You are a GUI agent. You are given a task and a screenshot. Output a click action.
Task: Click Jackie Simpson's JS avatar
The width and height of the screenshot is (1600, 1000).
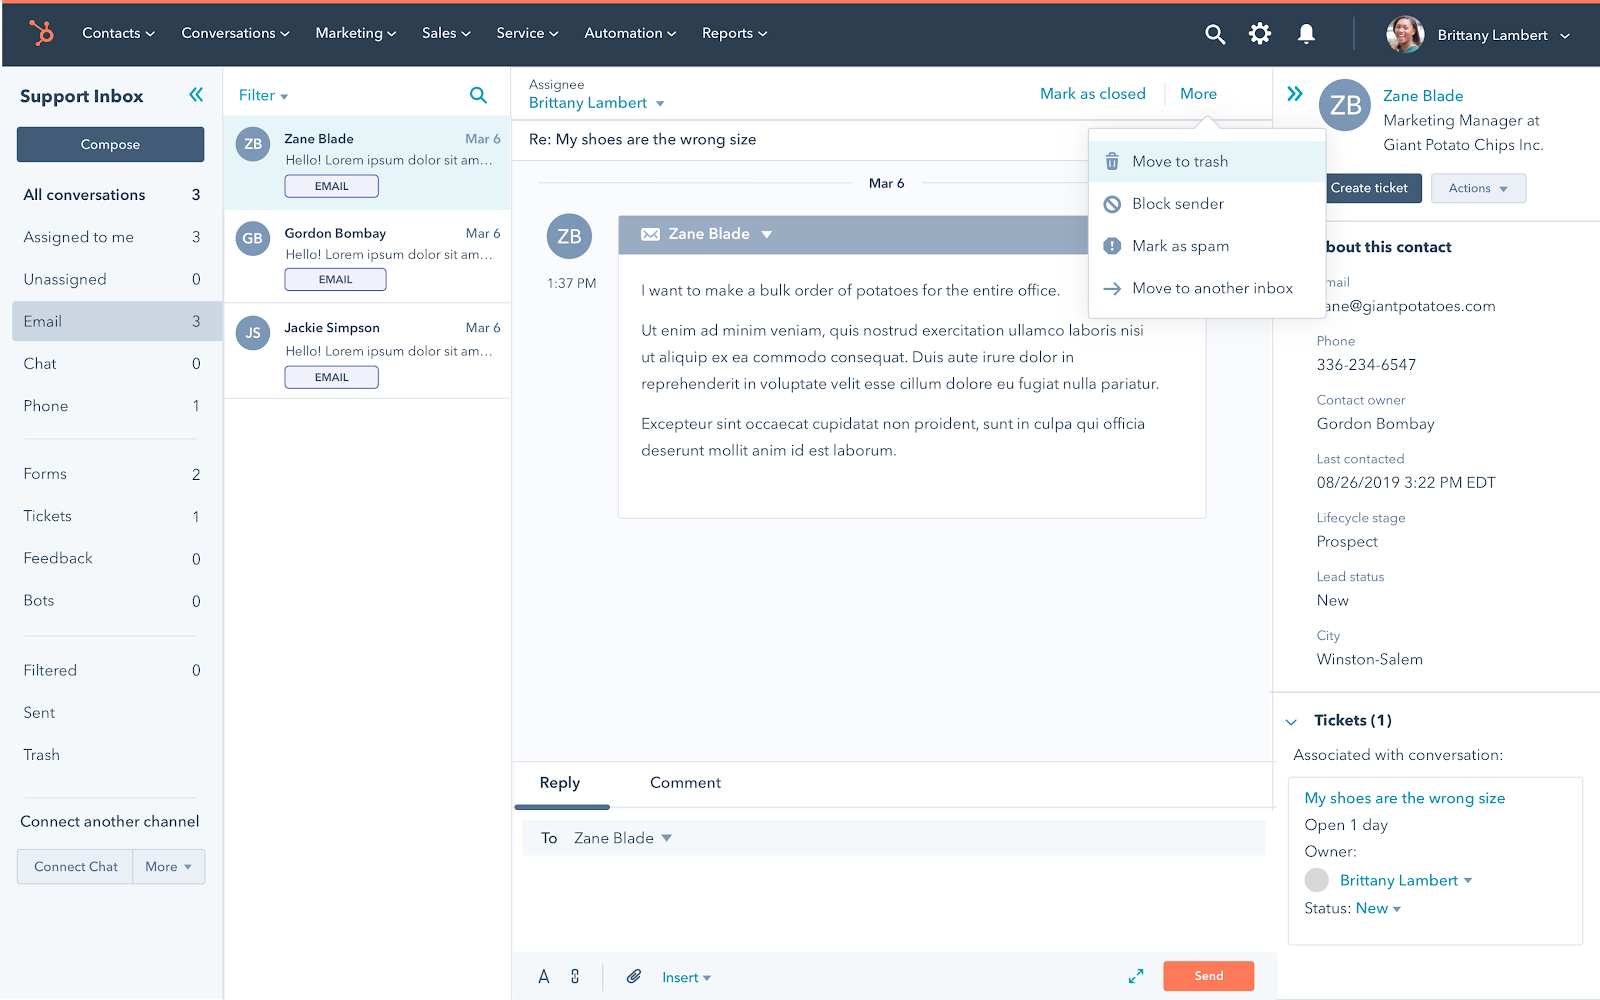(253, 333)
